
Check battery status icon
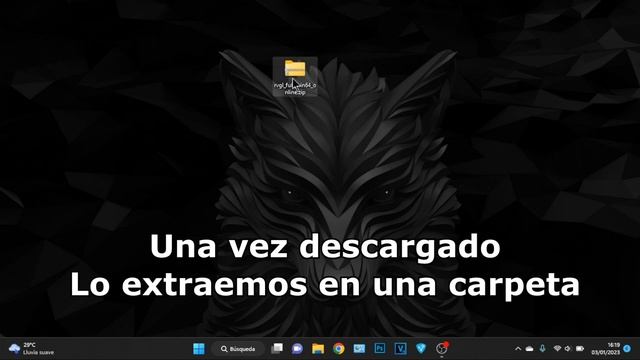(580, 349)
